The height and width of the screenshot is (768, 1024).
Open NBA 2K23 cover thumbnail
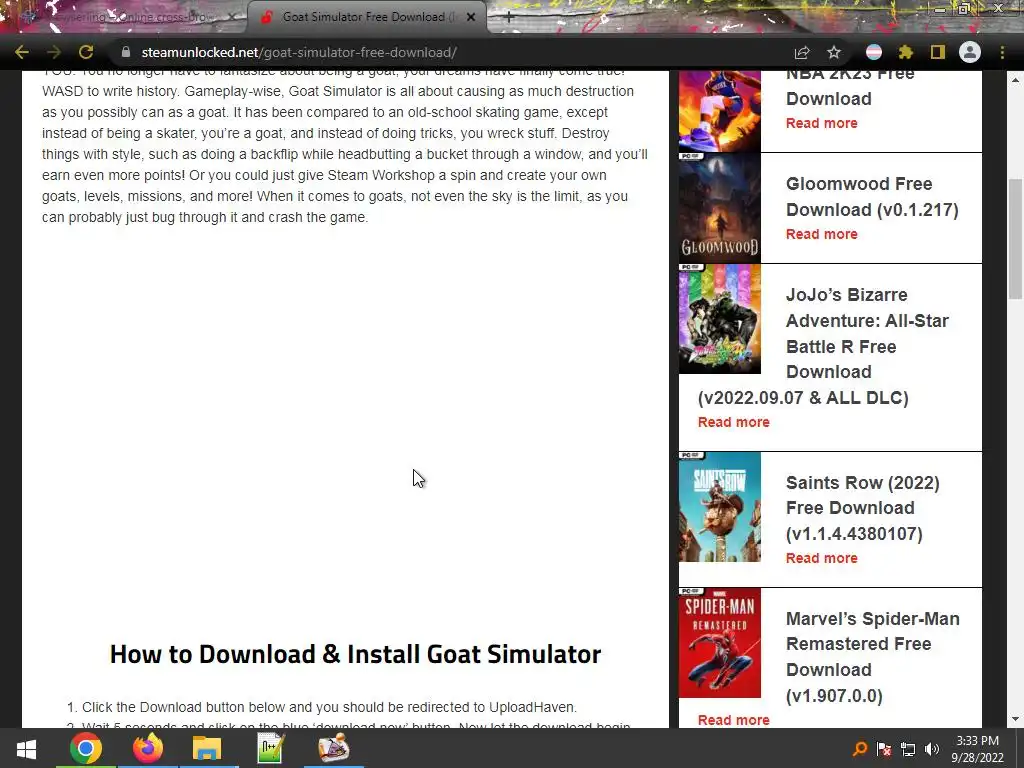coord(720,111)
